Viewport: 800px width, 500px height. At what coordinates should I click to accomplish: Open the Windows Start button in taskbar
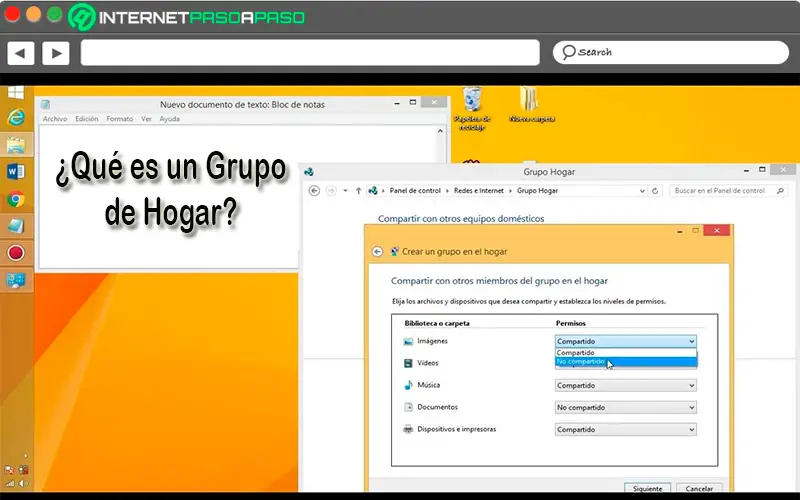(16, 92)
